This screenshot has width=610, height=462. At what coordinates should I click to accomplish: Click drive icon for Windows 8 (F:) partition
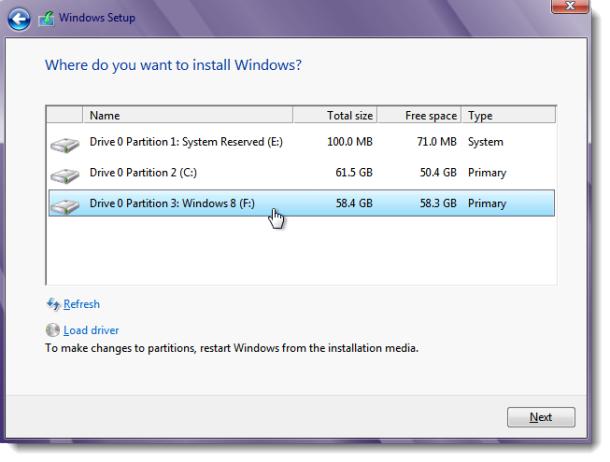65,206
